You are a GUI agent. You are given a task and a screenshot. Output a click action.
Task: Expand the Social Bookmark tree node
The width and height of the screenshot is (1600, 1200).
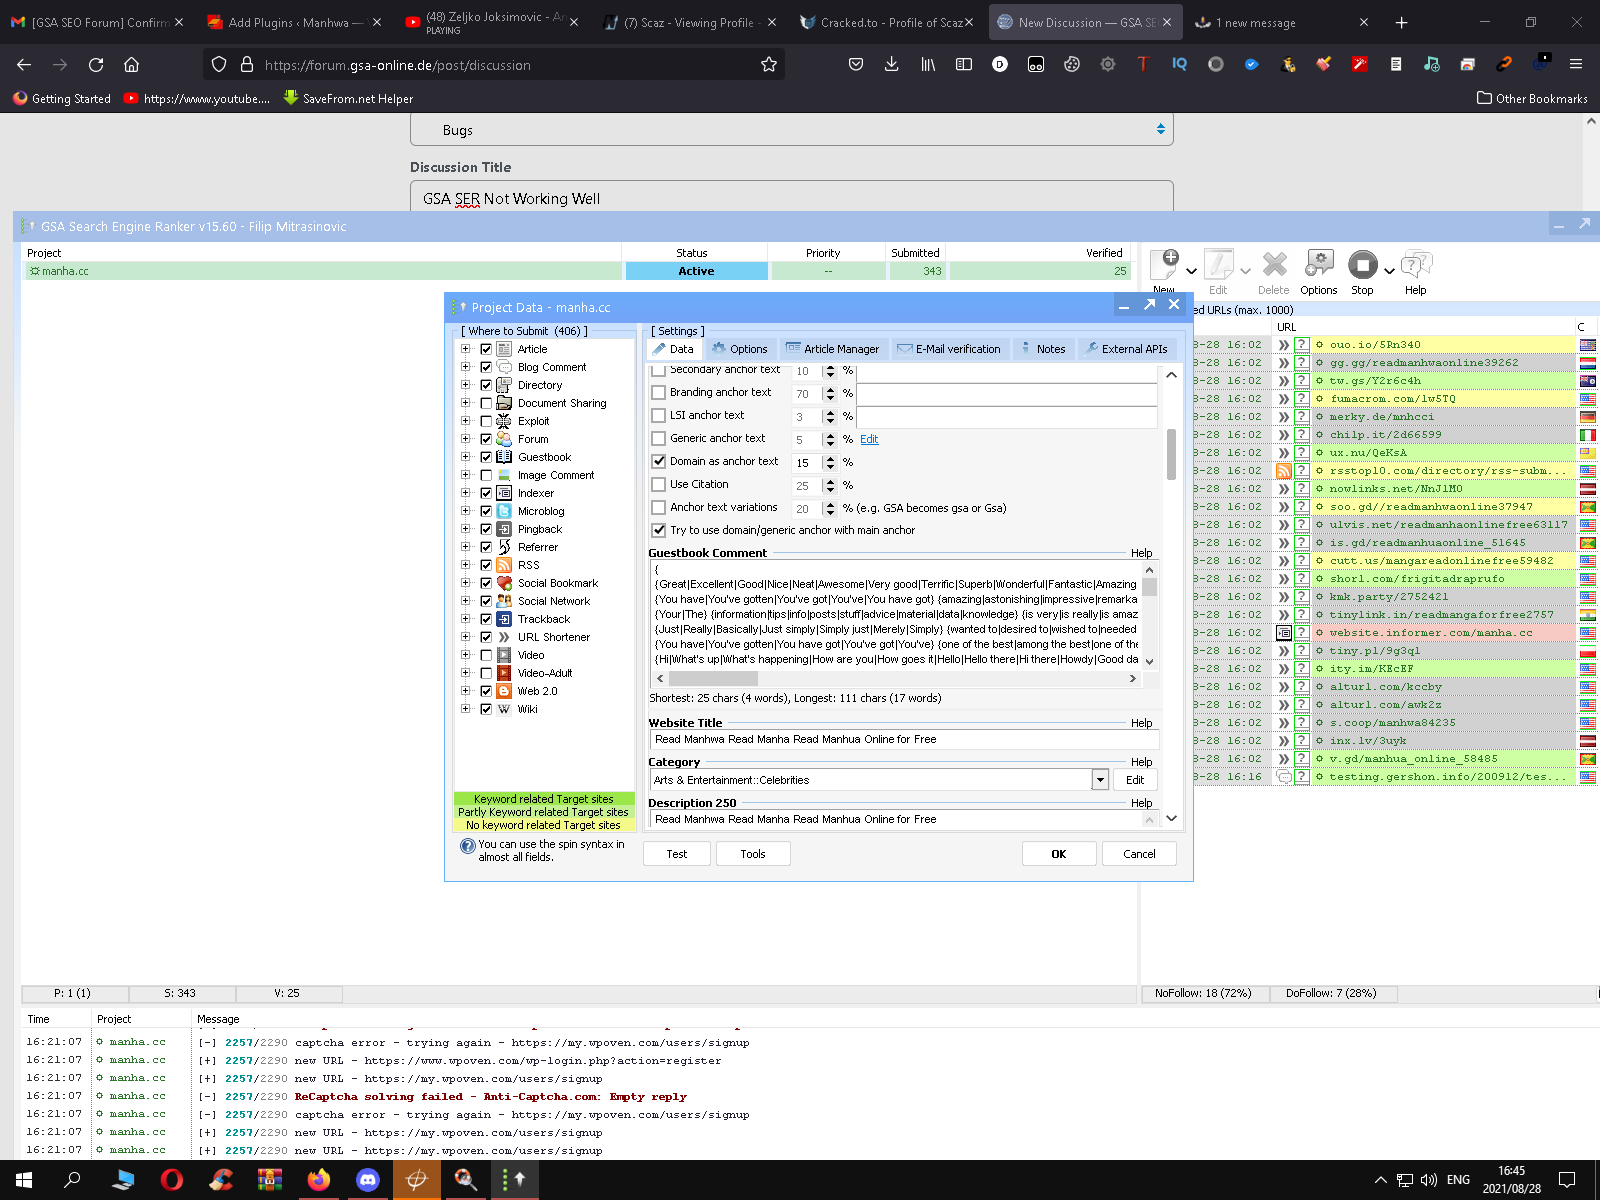coord(465,583)
